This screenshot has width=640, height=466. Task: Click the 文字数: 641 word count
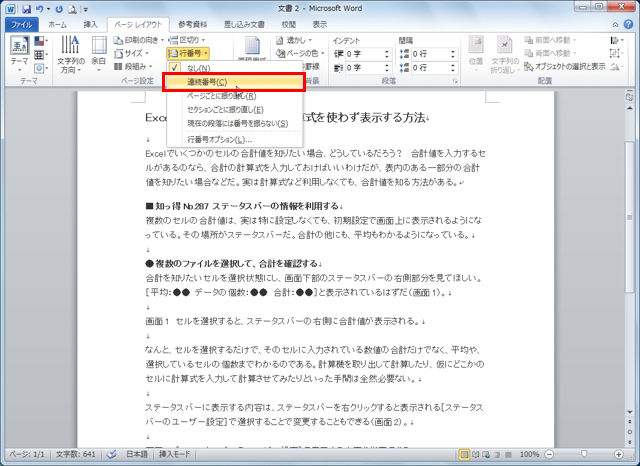76,454
